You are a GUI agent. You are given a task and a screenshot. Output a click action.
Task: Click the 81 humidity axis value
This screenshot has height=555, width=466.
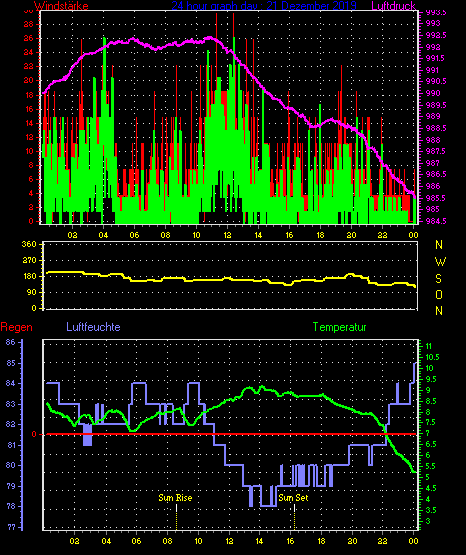(11, 445)
